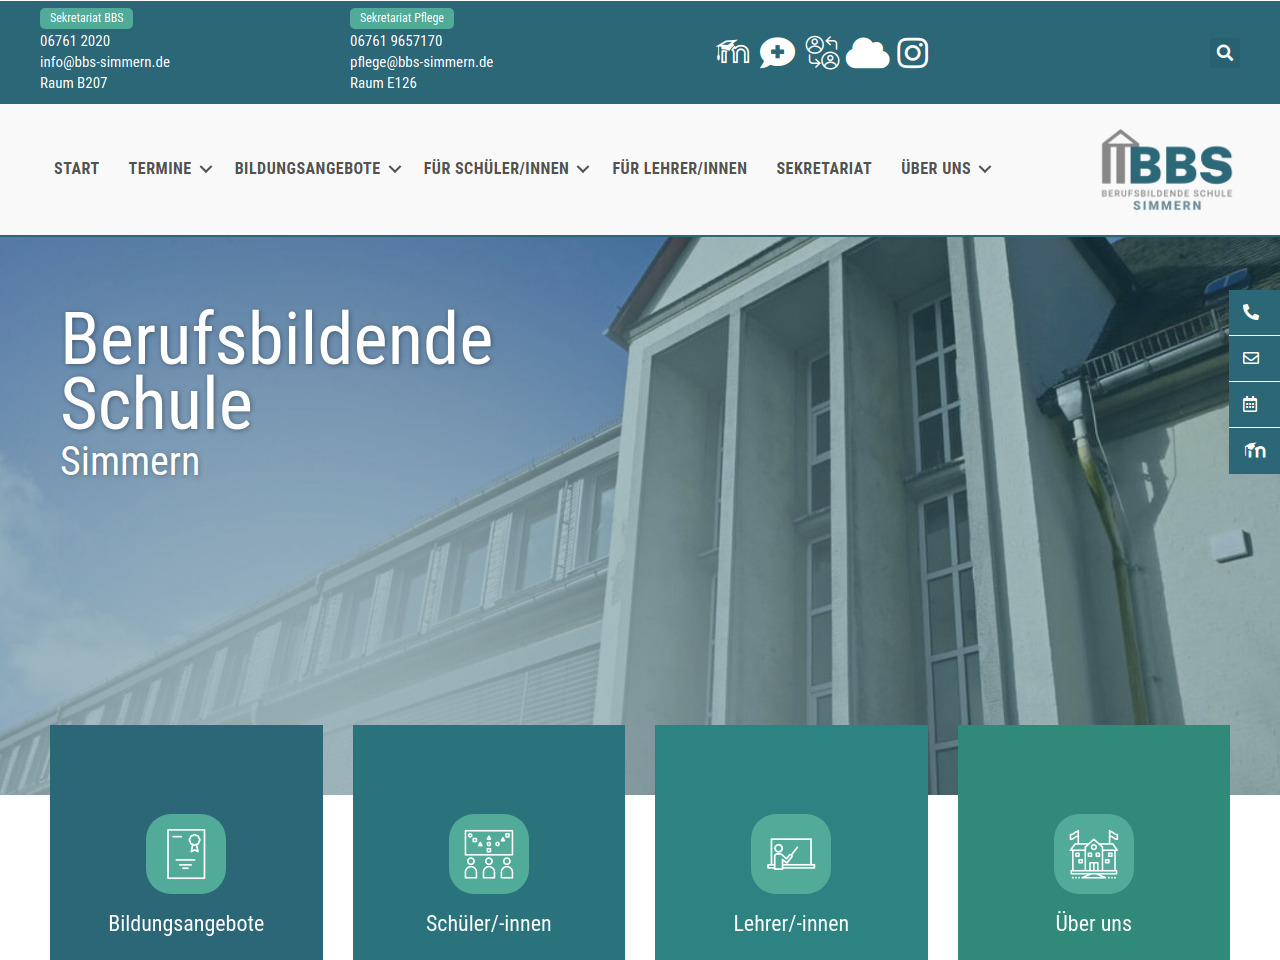Click the people exchange icon
1280x960 pixels.
822,52
